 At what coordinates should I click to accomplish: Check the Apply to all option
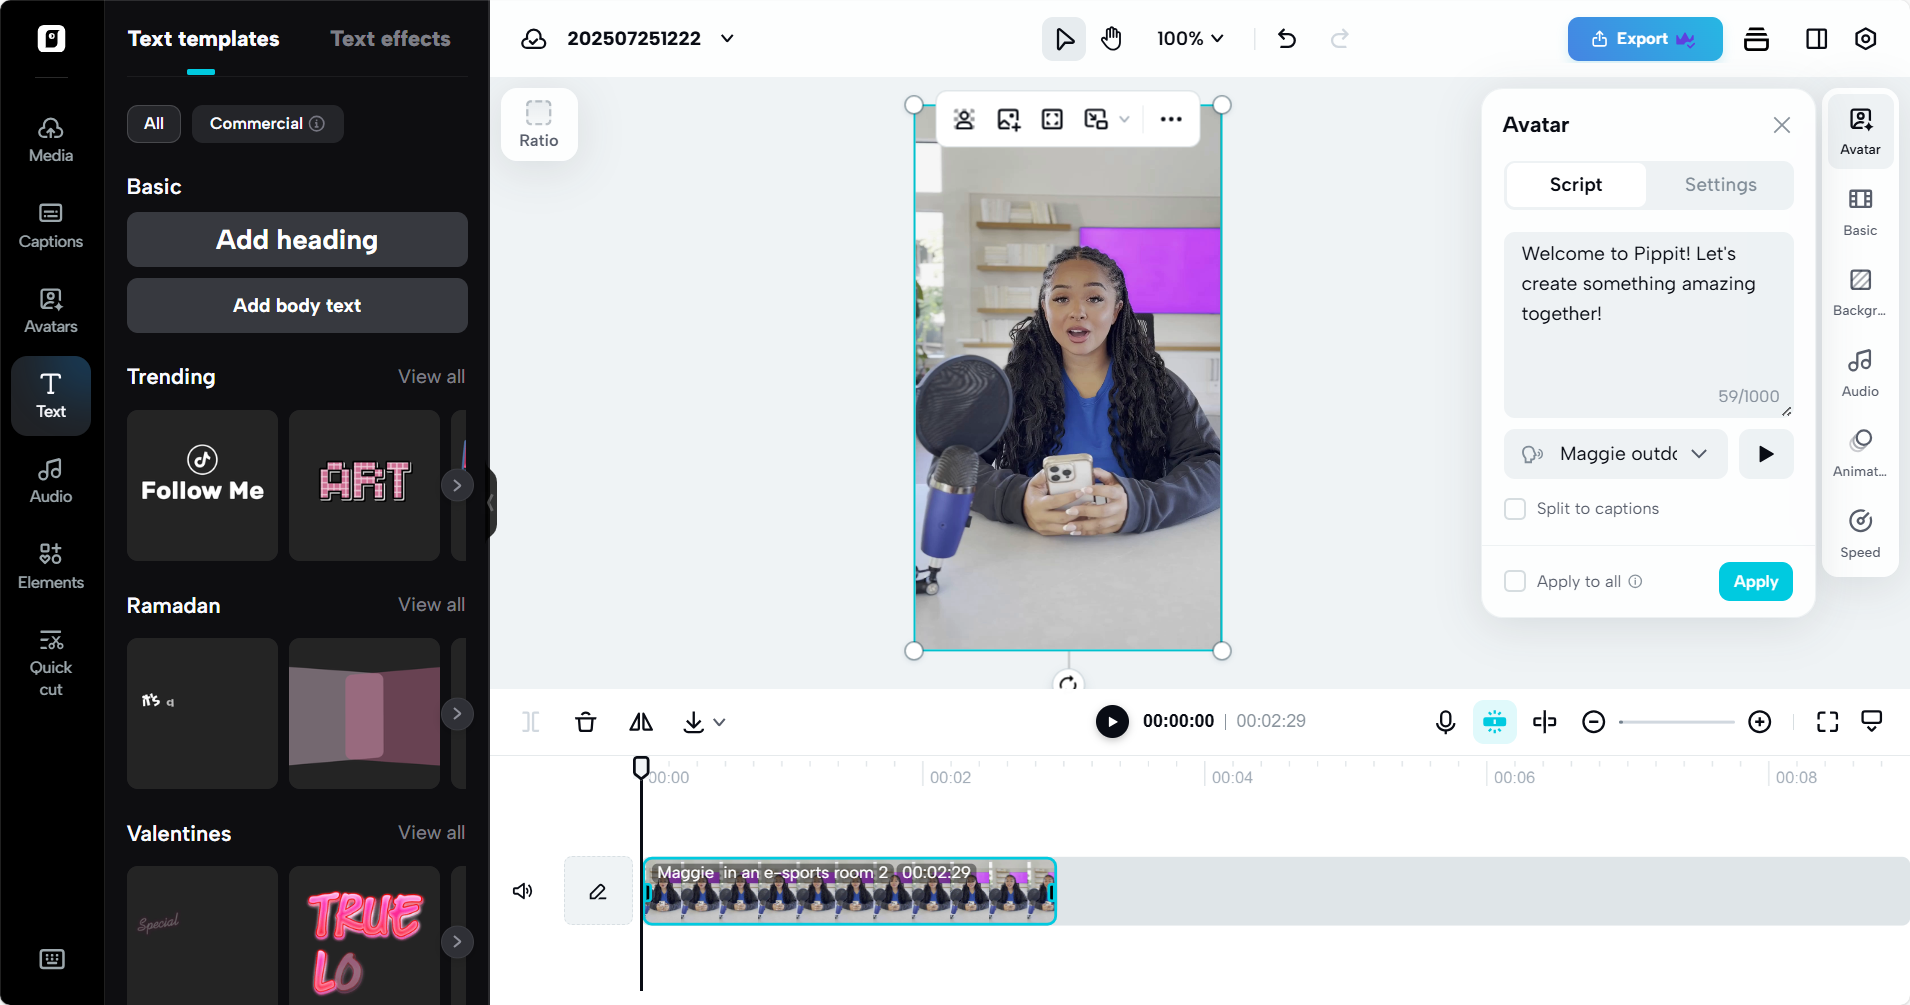tap(1516, 581)
